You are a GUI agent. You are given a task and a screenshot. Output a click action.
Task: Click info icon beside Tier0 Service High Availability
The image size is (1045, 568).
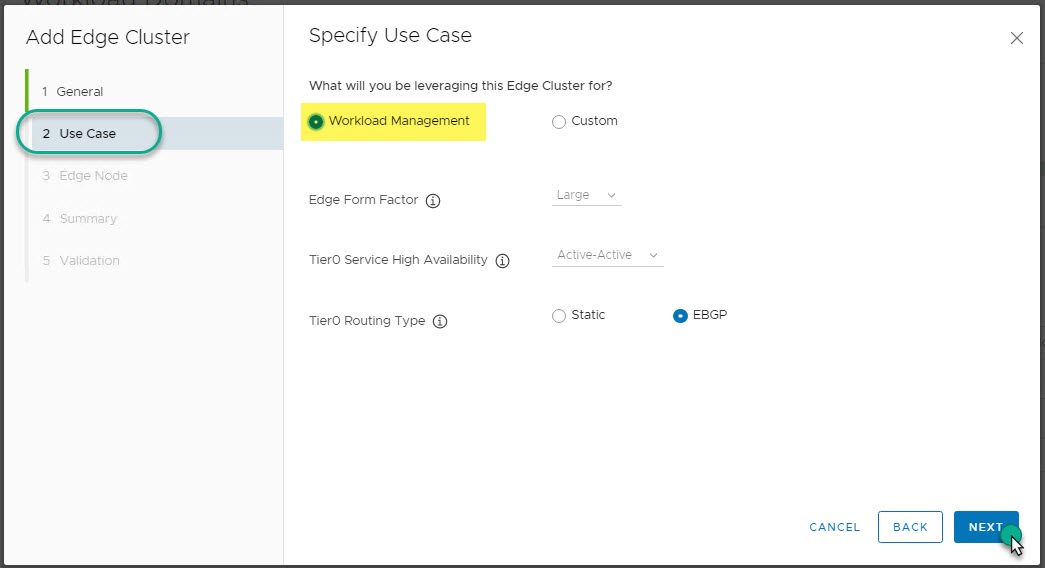click(502, 261)
